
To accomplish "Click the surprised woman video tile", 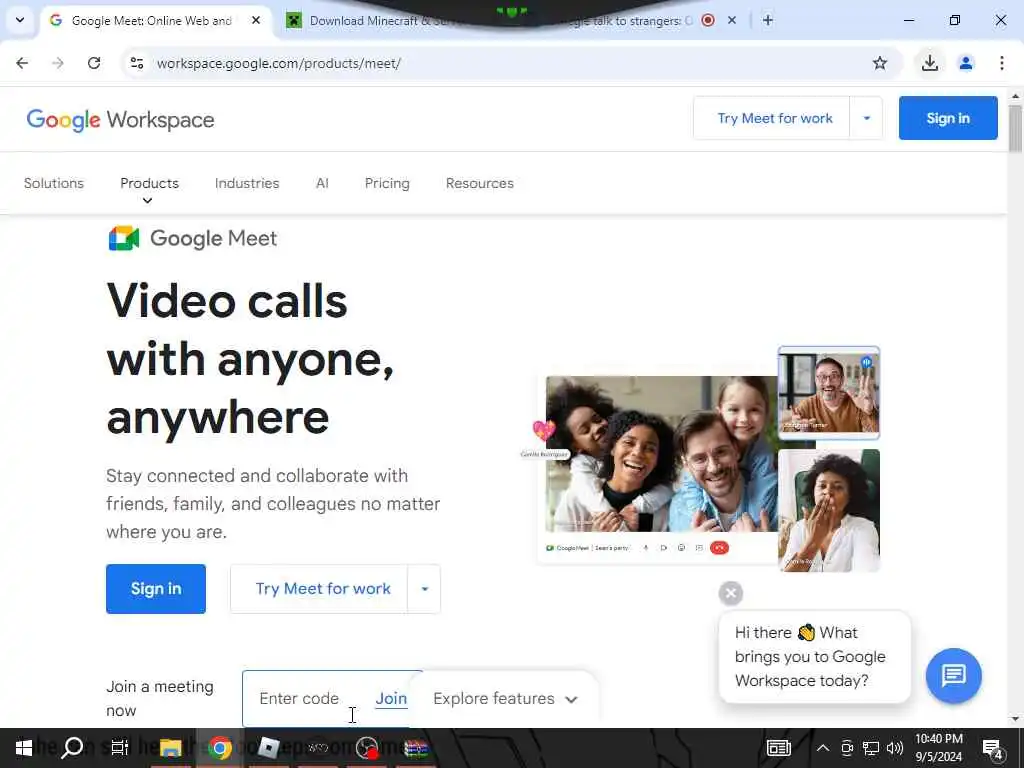I will click(x=829, y=510).
